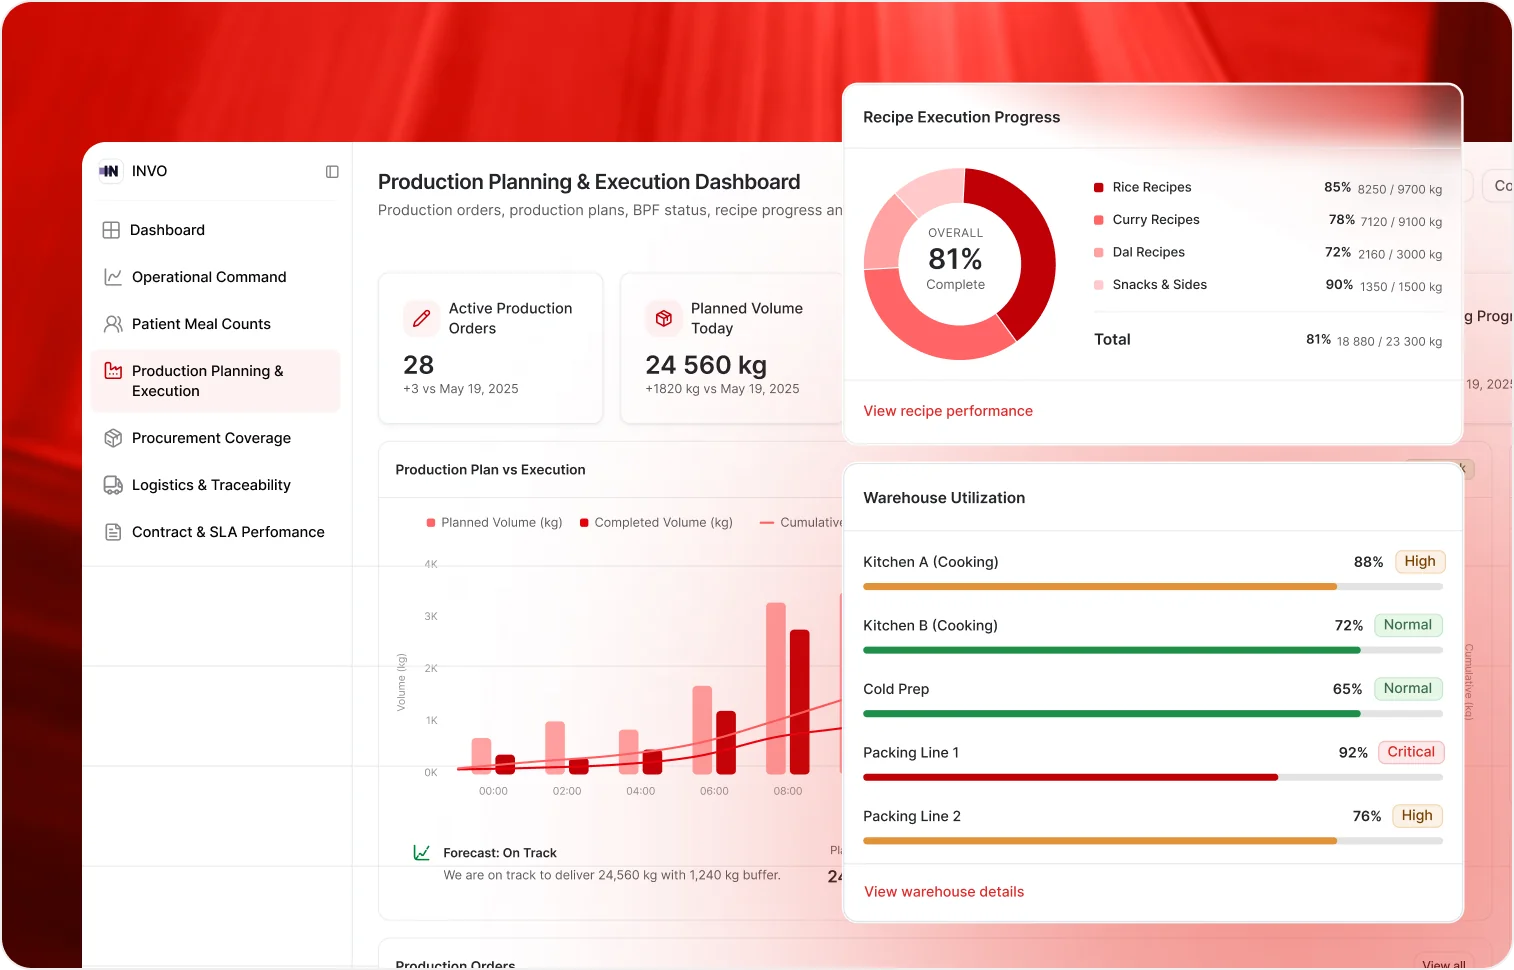
Task: Click the '24 560 kg' value
Action: [706, 366]
